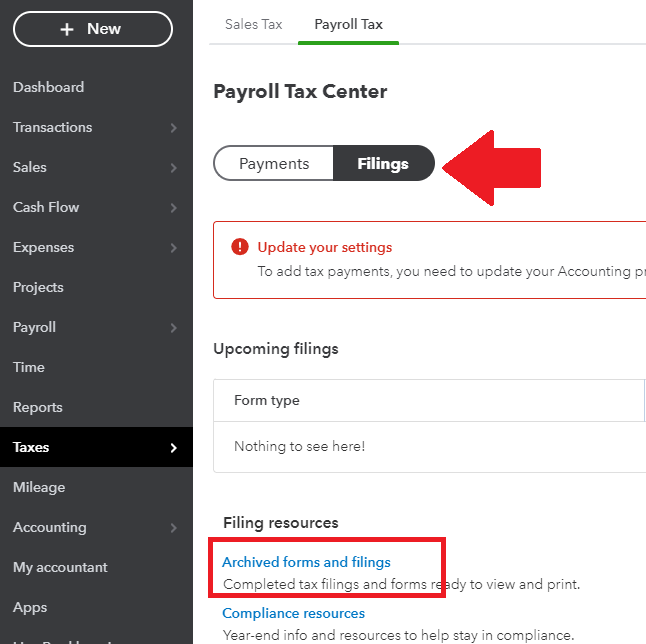The image size is (646, 644).
Task: Open Projects from the sidebar
Action: click(38, 287)
